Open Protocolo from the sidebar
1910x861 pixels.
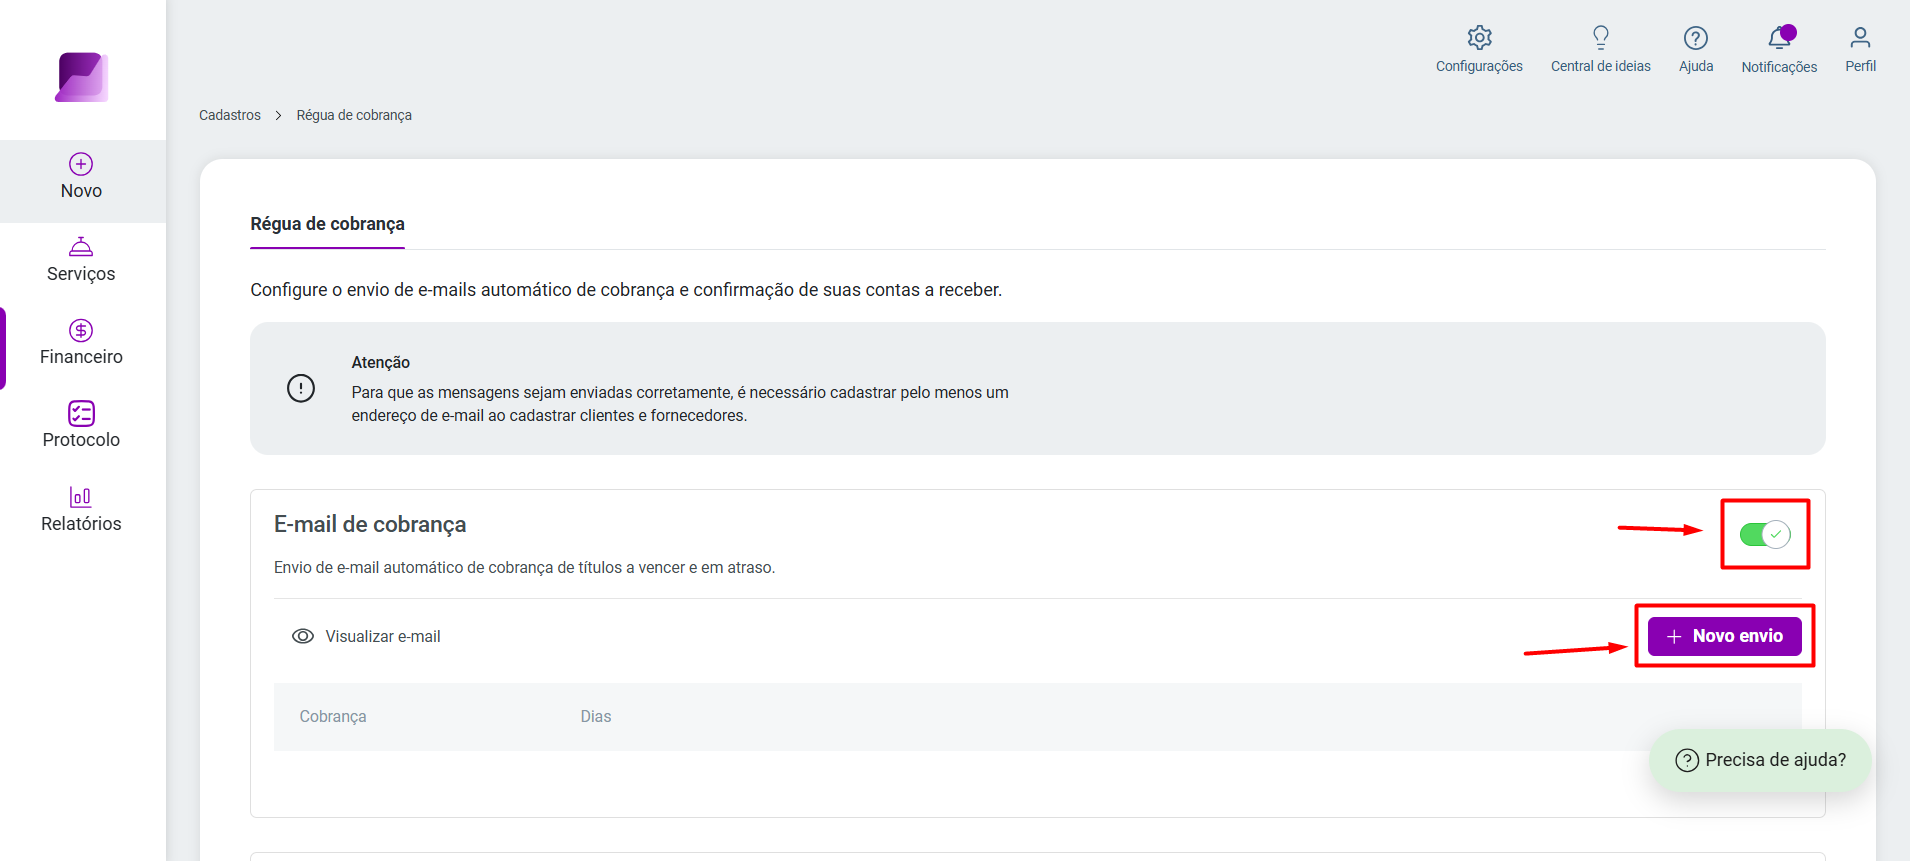coord(81,426)
